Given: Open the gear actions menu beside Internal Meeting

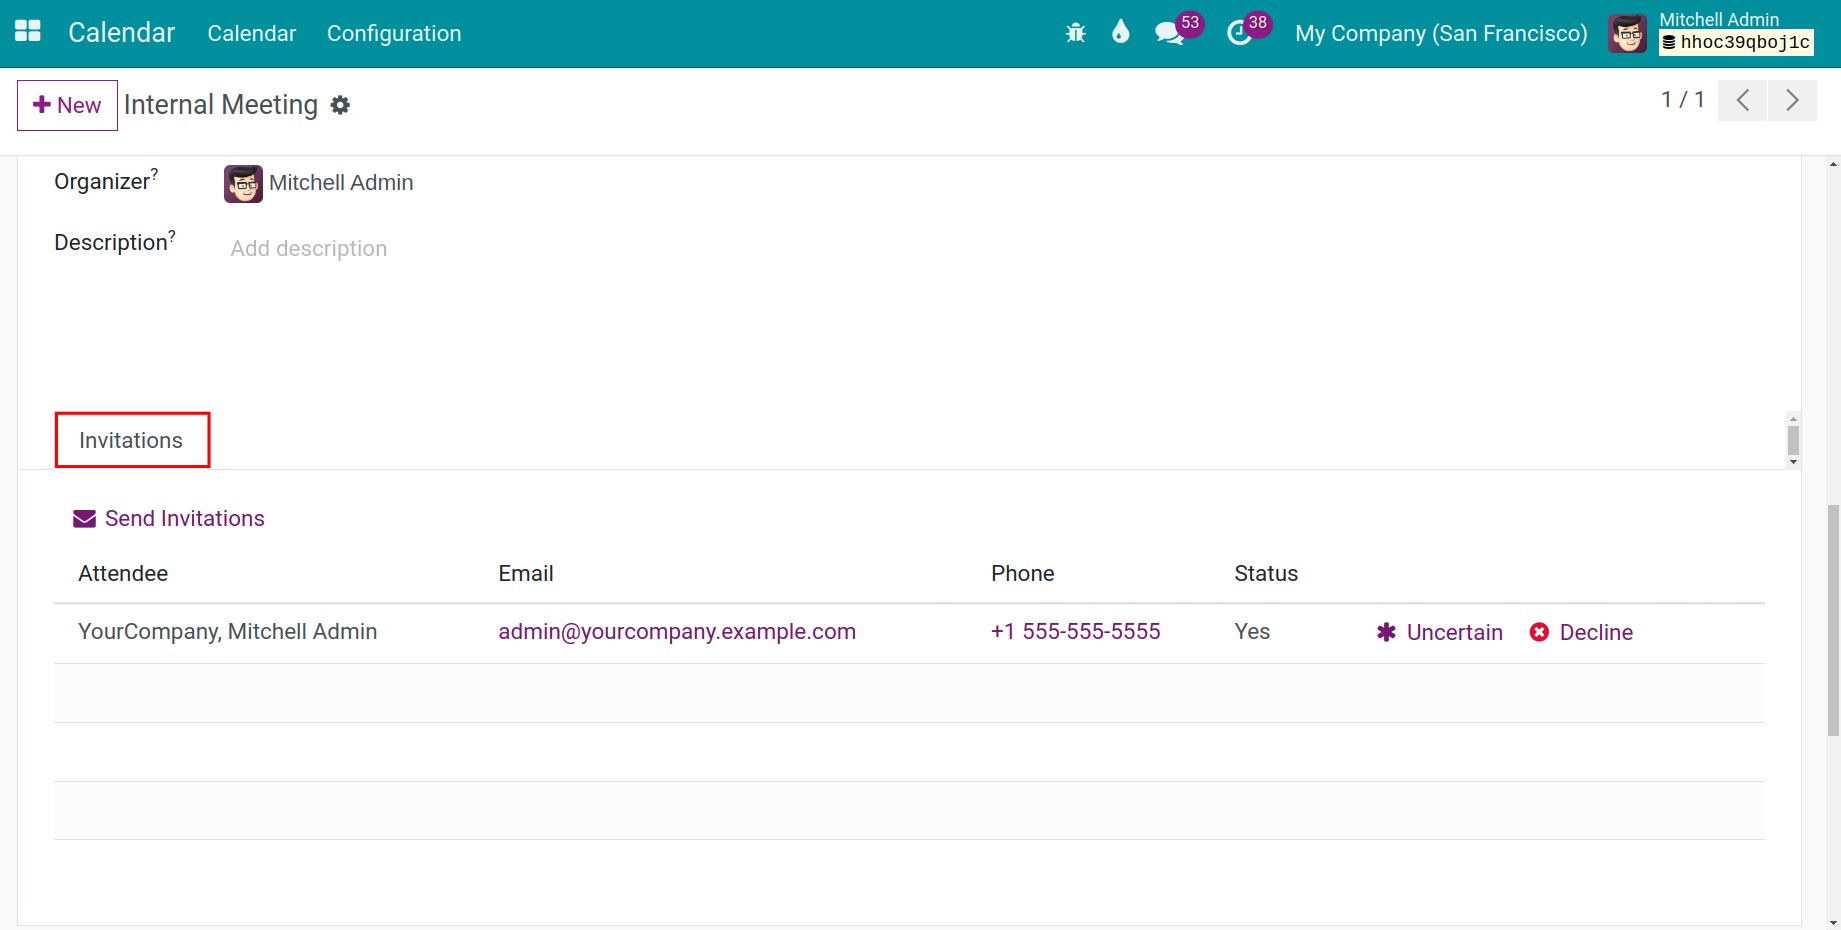Looking at the screenshot, I should pos(340,105).
